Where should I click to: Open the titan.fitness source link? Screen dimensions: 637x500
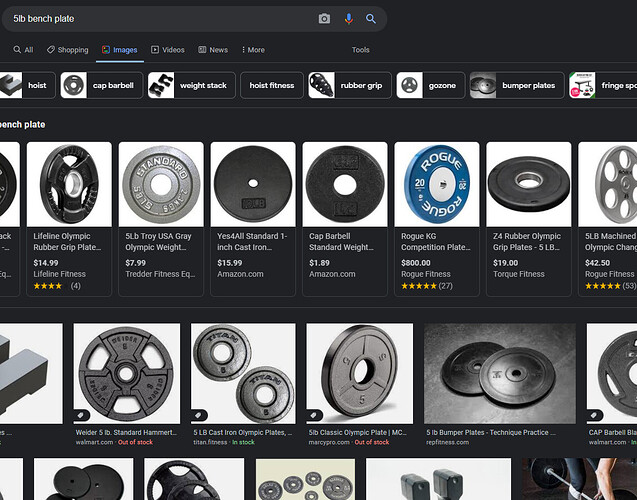tap(210, 442)
